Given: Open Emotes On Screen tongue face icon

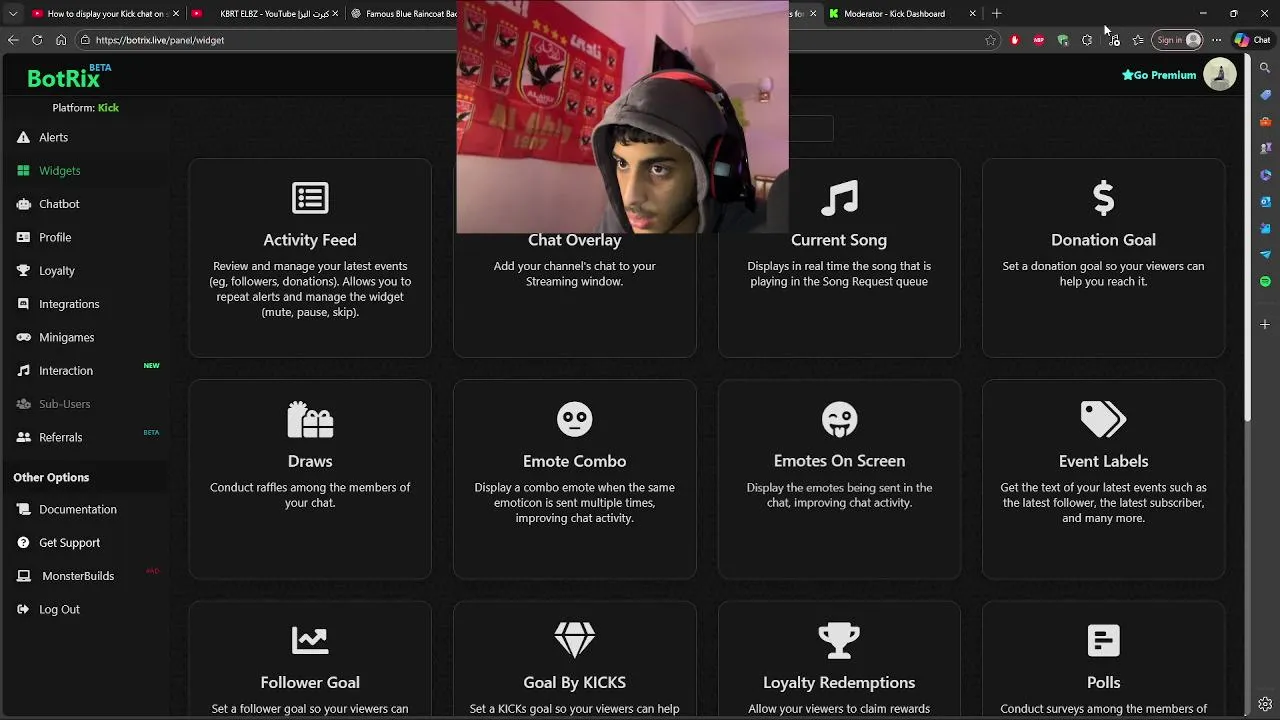Looking at the screenshot, I should 839,419.
